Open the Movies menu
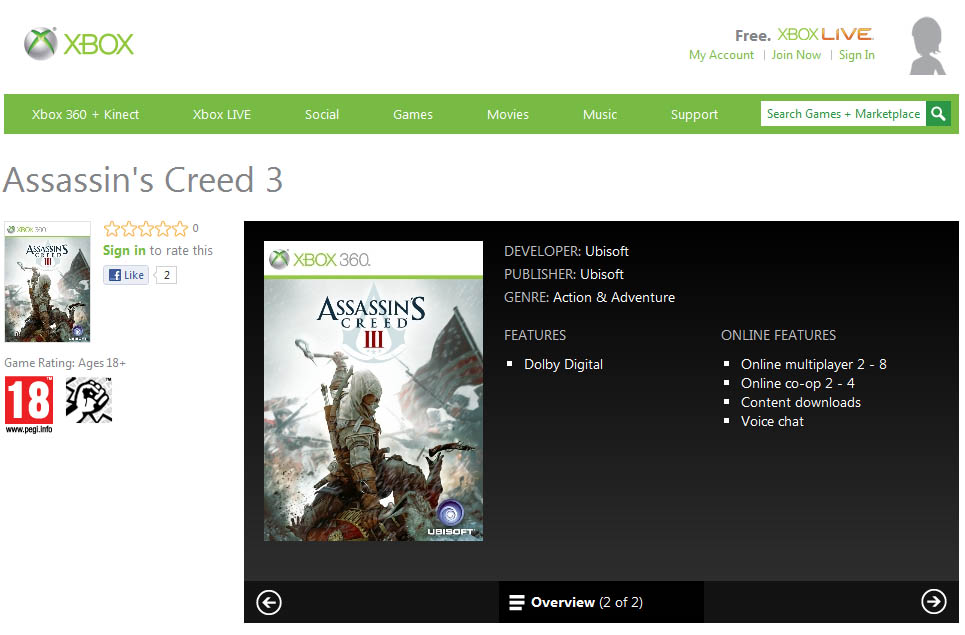 (x=508, y=115)
